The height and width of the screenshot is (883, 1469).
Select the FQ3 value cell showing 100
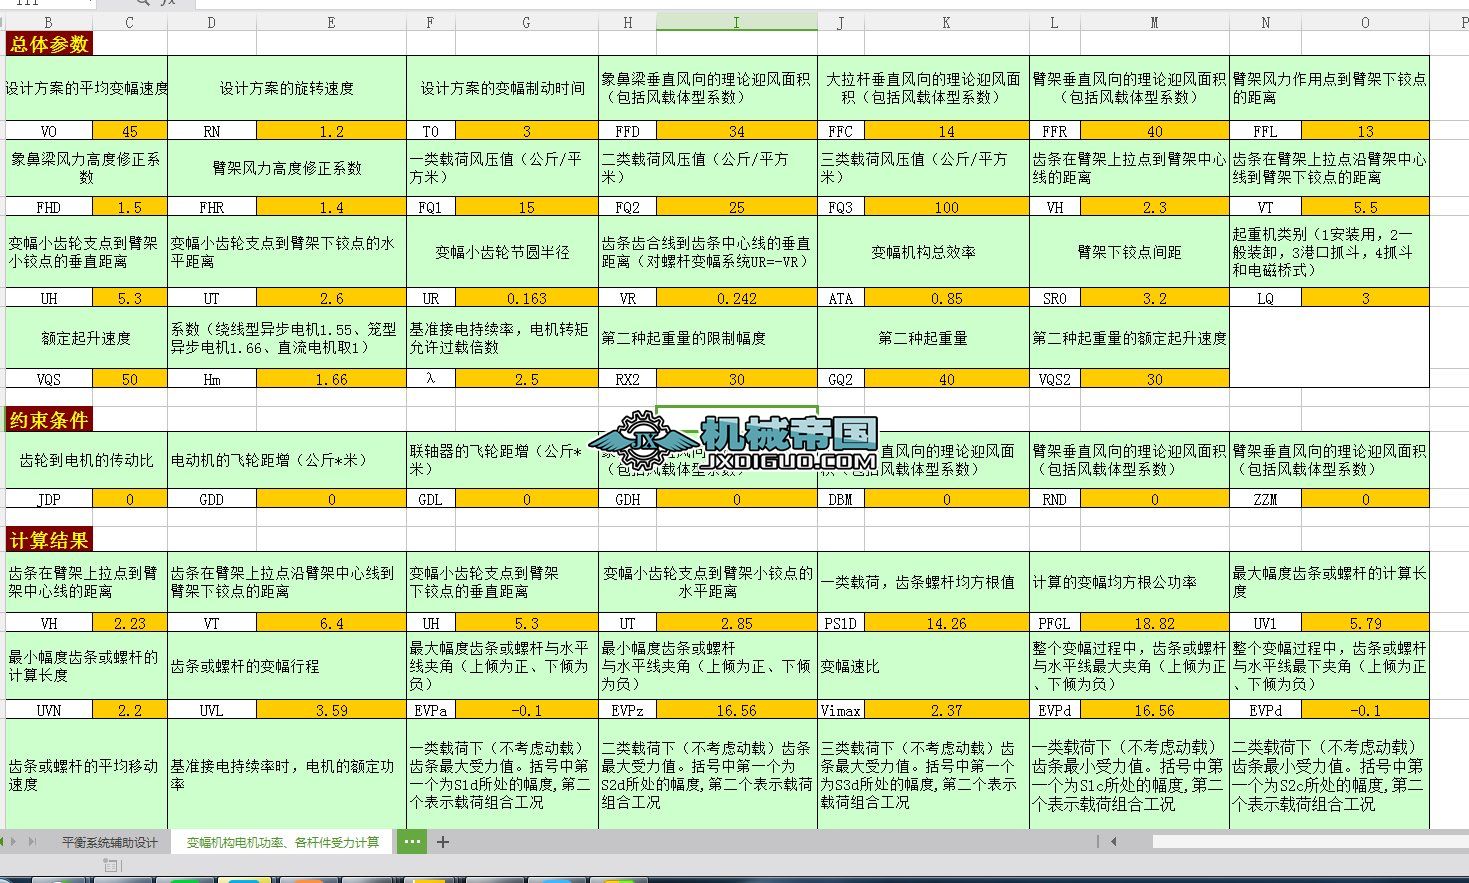tap(946, 207)
